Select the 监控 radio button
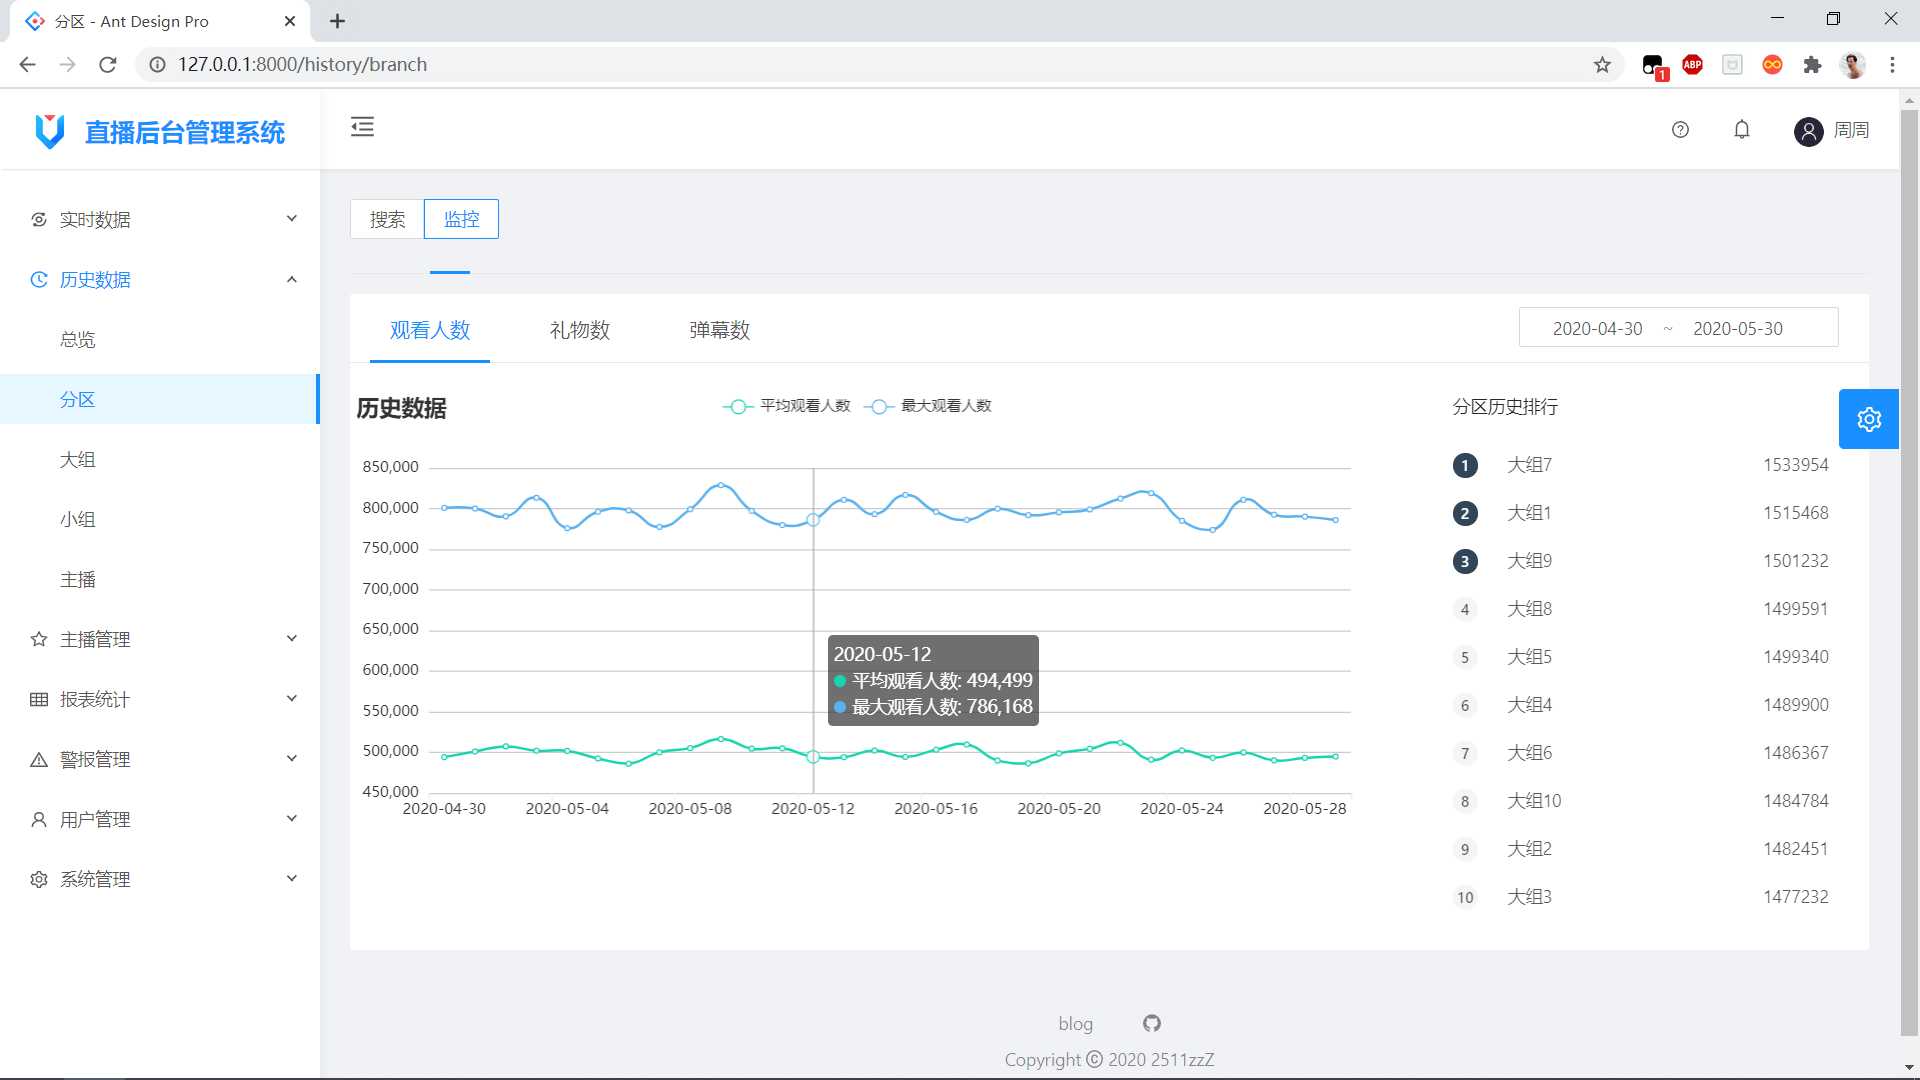The width and height of the screenshot is (1920, 1080). 461,219
